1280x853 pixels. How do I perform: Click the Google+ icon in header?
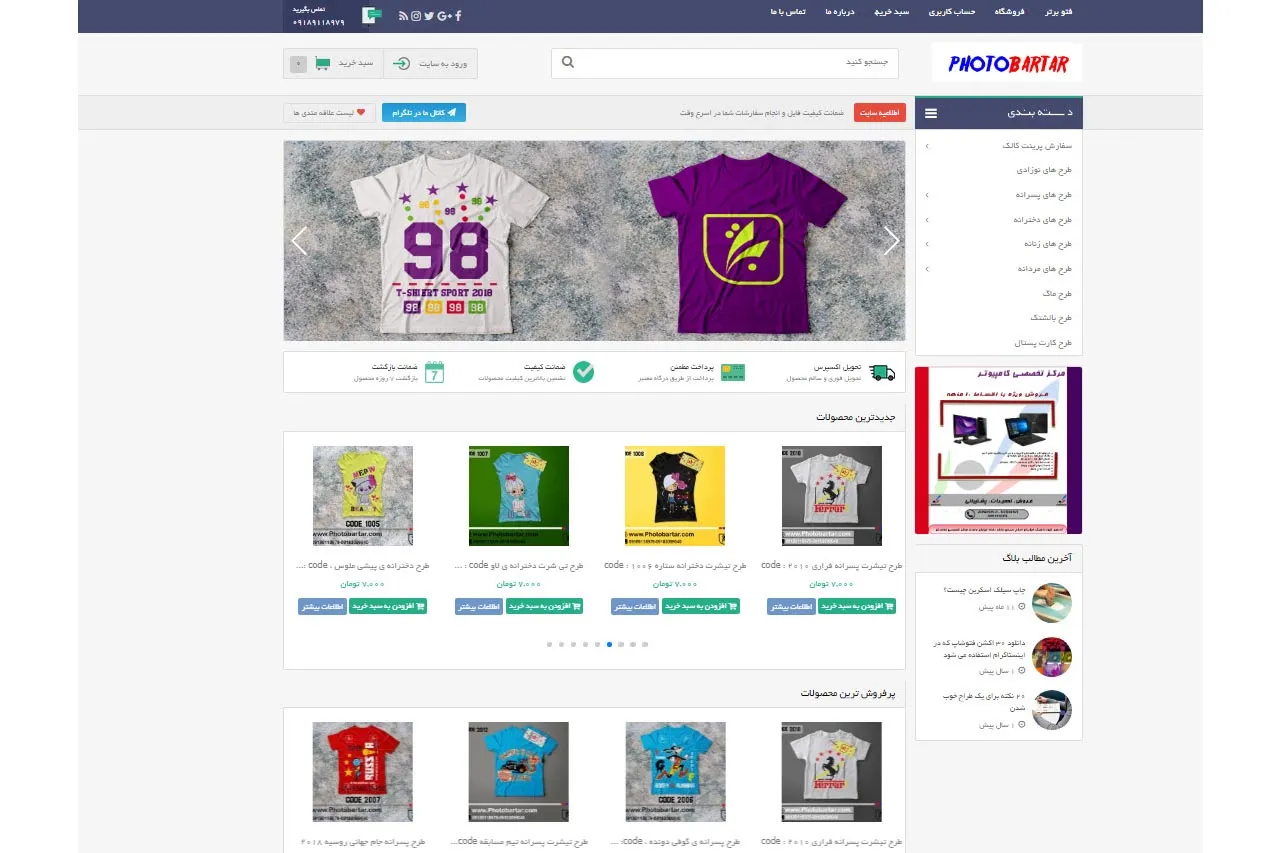click(444, 15)
